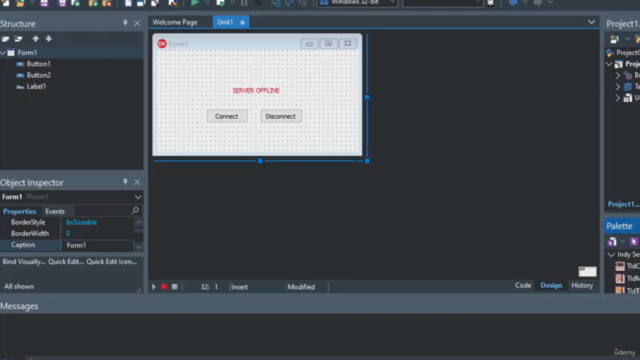Screen dimensions: 640x360
Task: Click the Bind Visually... link
Action: 24,262
